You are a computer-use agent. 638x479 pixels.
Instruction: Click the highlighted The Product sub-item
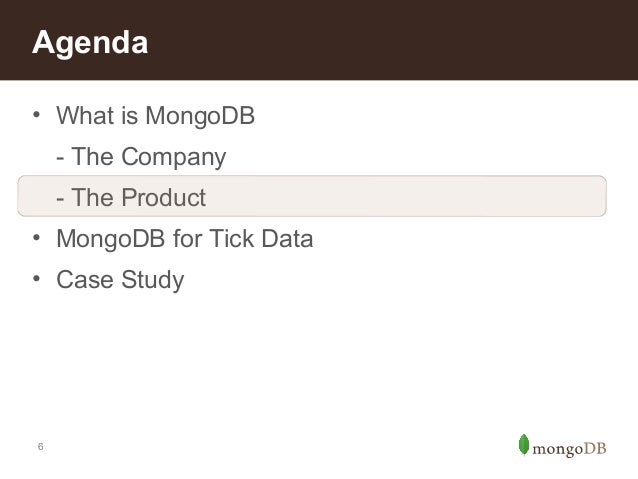point(132,197)
